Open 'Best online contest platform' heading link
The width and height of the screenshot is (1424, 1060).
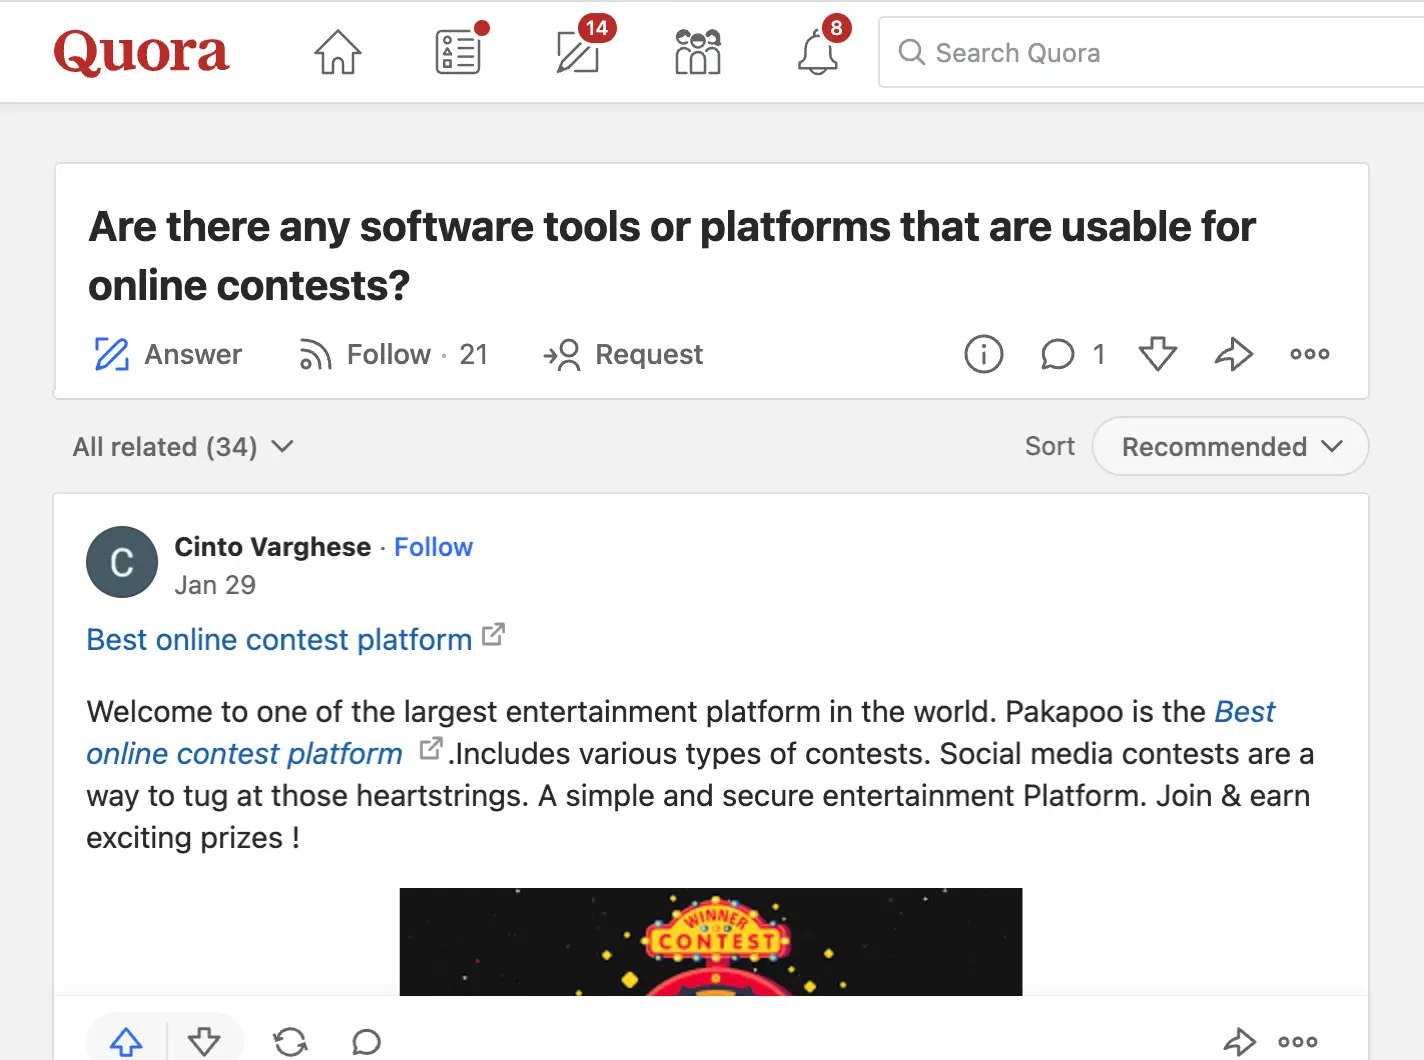[x=279, y=640]
